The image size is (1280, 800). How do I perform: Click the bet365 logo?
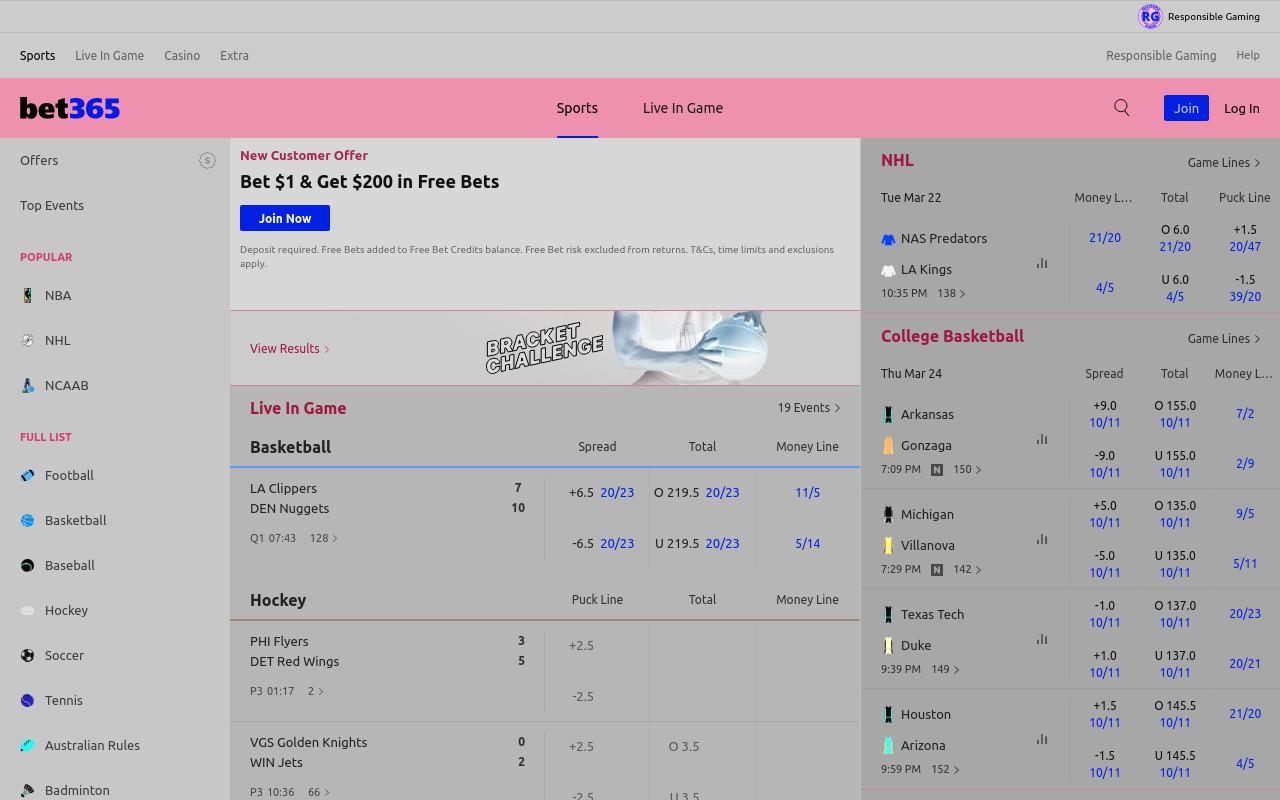point(70,108)
